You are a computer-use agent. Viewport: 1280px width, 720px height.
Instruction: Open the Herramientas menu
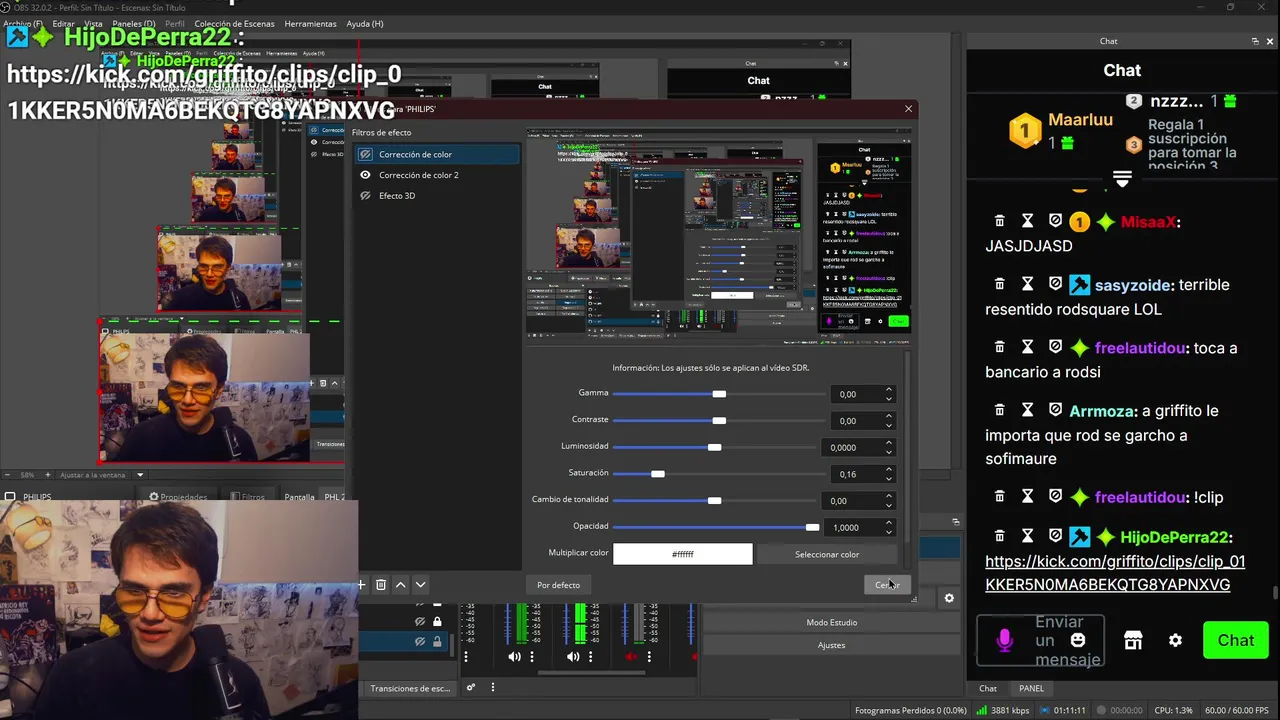[310, 23]
